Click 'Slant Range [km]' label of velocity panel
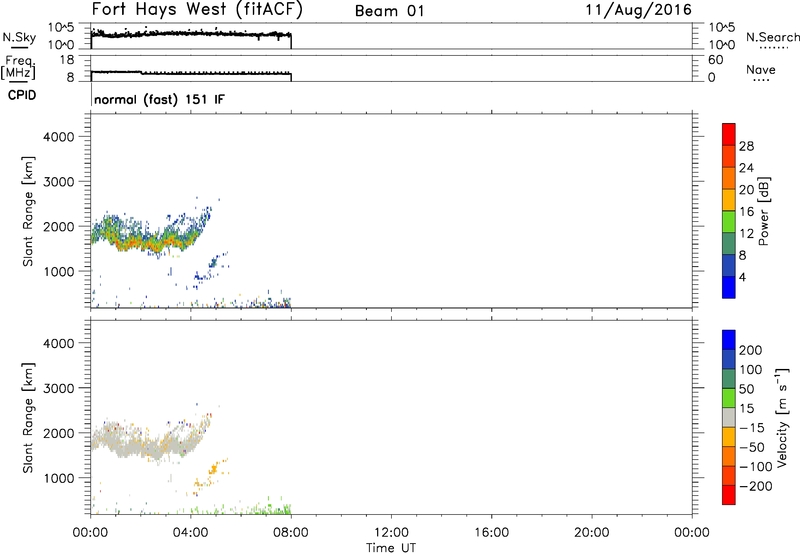800x554 pixels. click(x=28, y=418)
